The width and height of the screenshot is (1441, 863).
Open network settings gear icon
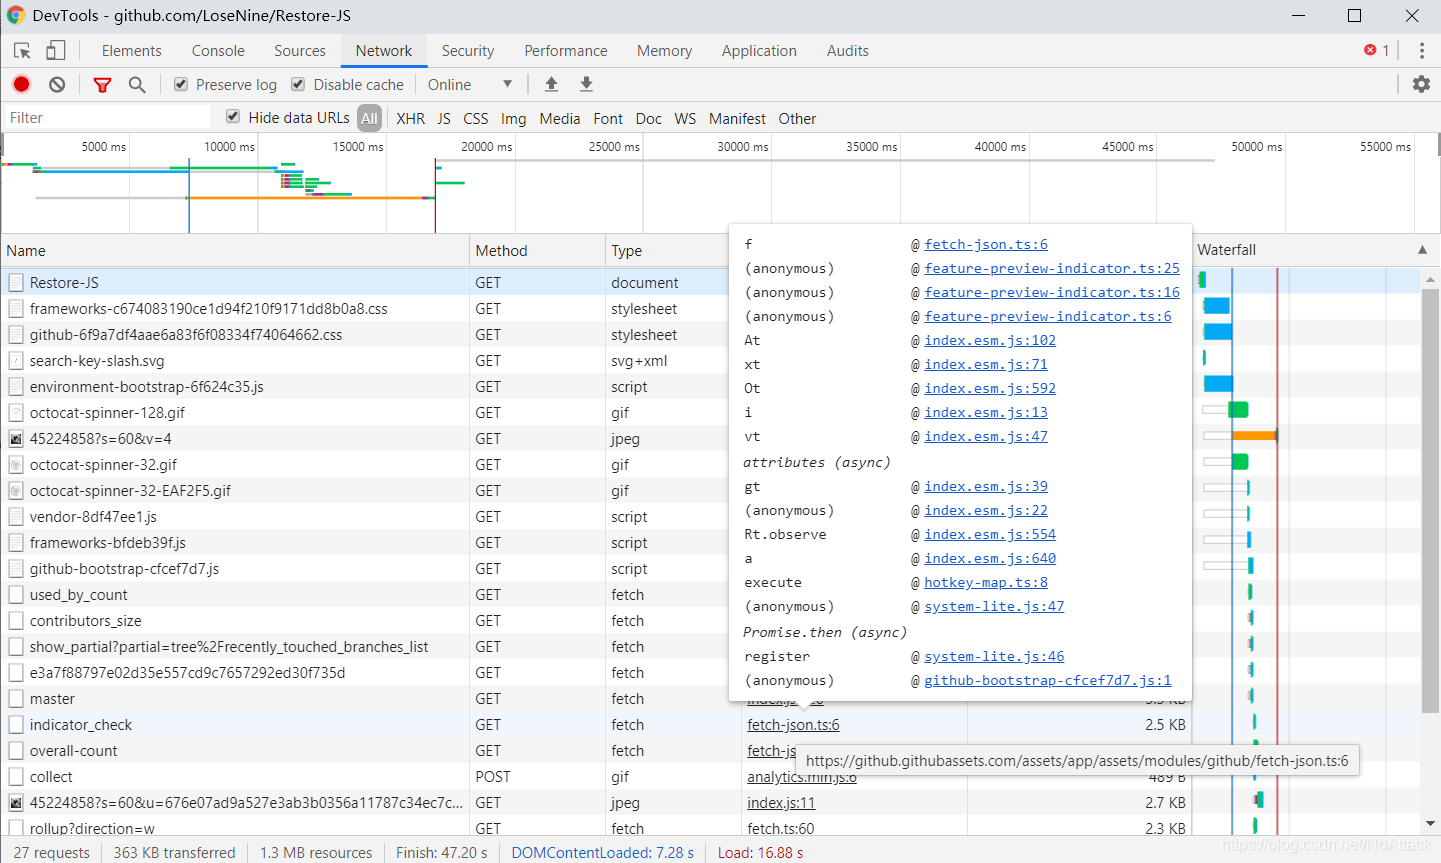[1421, 84]
